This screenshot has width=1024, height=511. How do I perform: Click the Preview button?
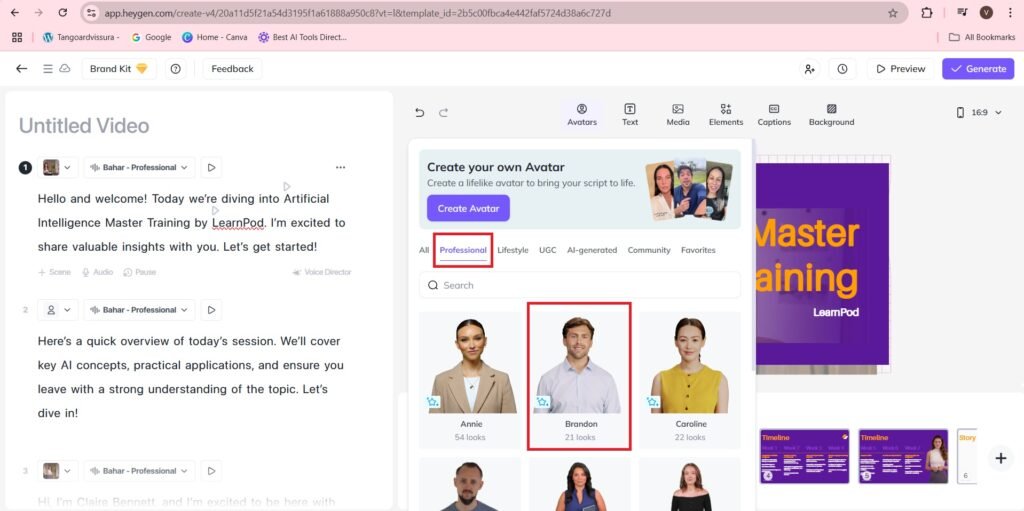901,69
